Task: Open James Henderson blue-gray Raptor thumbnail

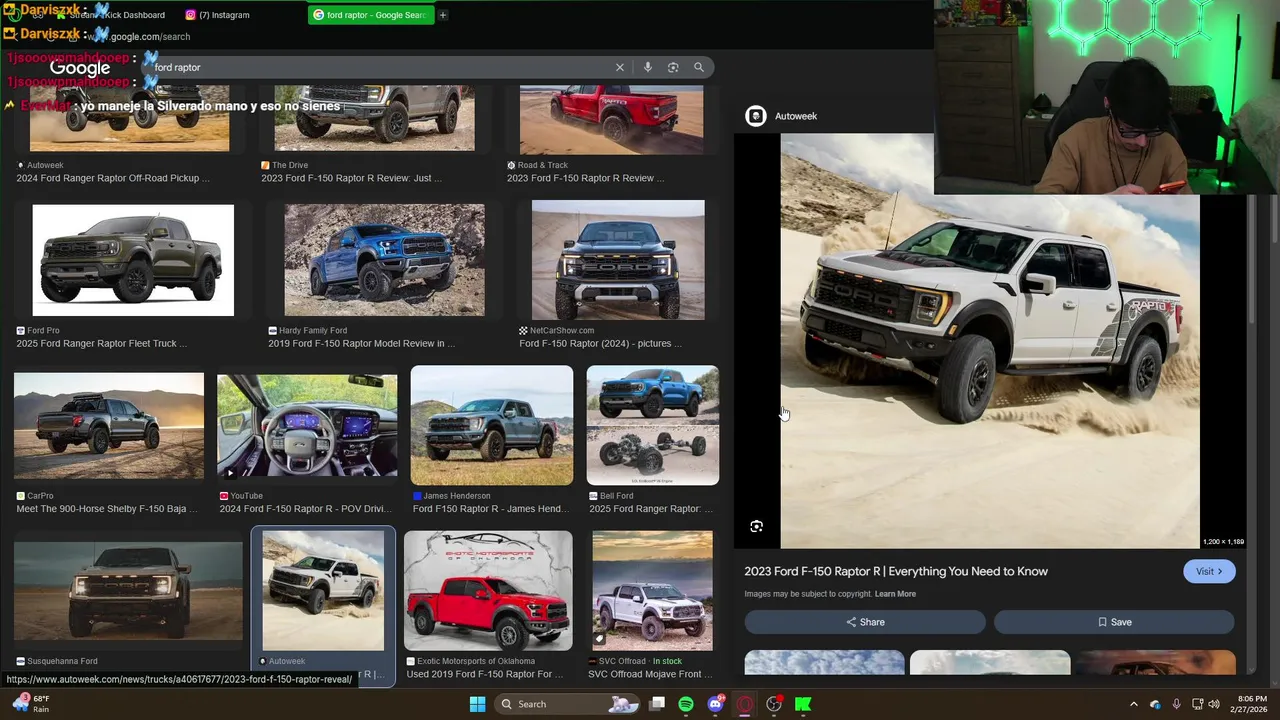Action: tap(492, 425)
